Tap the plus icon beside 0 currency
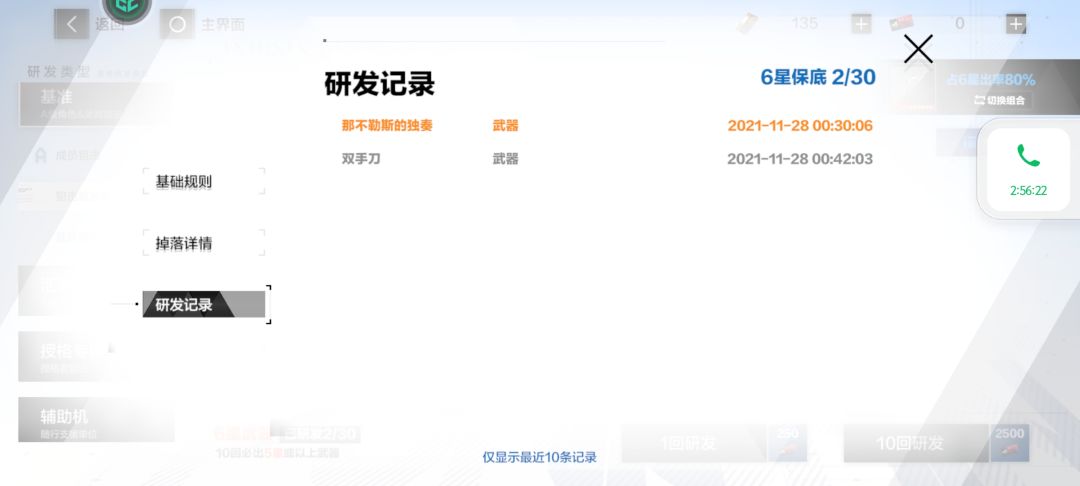Image resolution: width=1080 pixels, height=486 pixels. (x=1016, y=24)
